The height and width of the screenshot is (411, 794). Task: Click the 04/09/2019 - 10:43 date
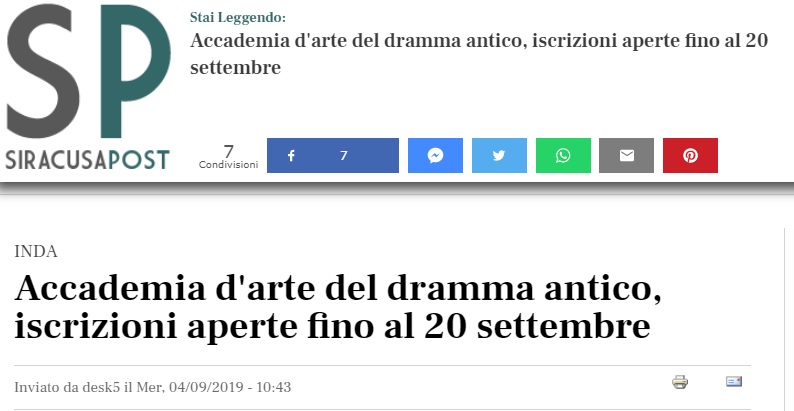230,388
